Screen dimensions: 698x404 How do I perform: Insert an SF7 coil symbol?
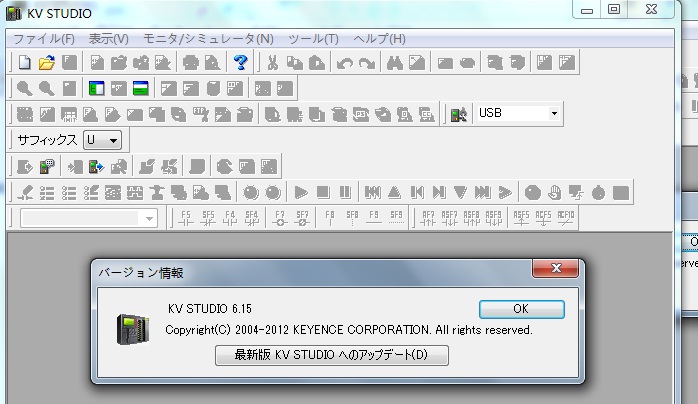(x=302, y=218)
